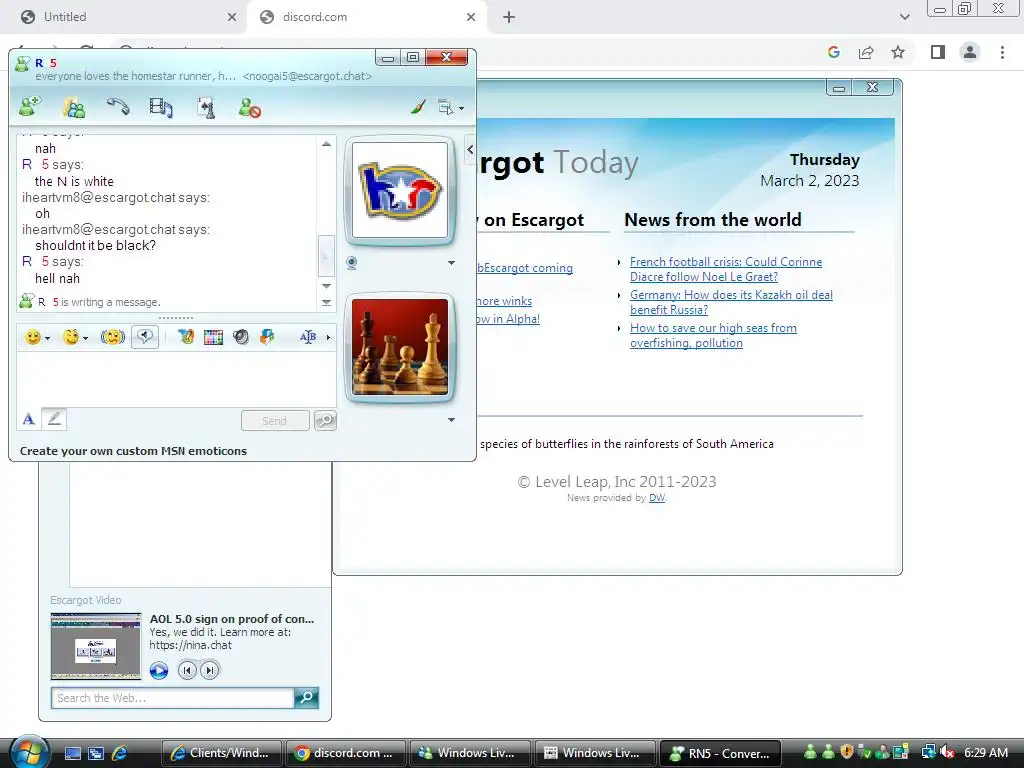1024x768 pixels.
Task: Click the speaker sound icon in chat toolbar
Action: click(x=241, y=337)
